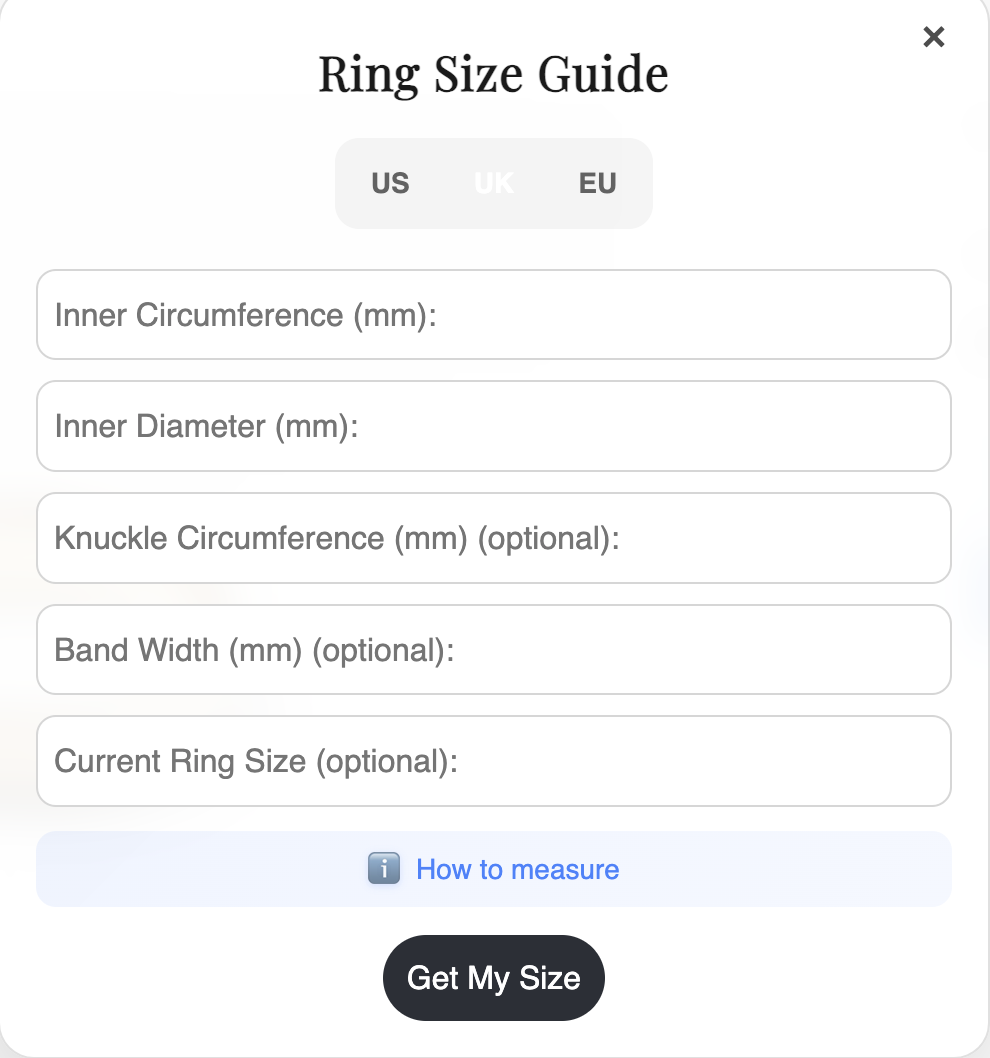Click the How to measure highlighted banner
The width and height of the screenshot is (990, 1058).
(493, 869)
